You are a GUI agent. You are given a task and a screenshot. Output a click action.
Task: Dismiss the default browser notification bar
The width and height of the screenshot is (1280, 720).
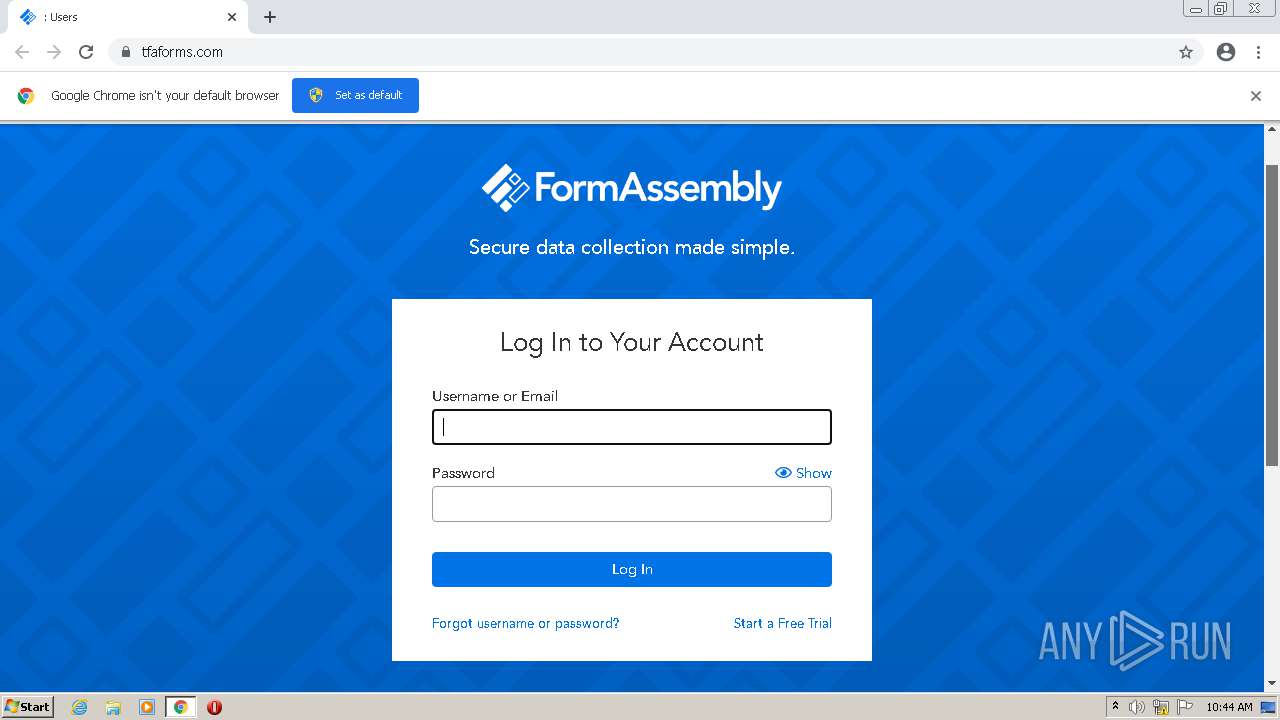(x=1256, y=96)
